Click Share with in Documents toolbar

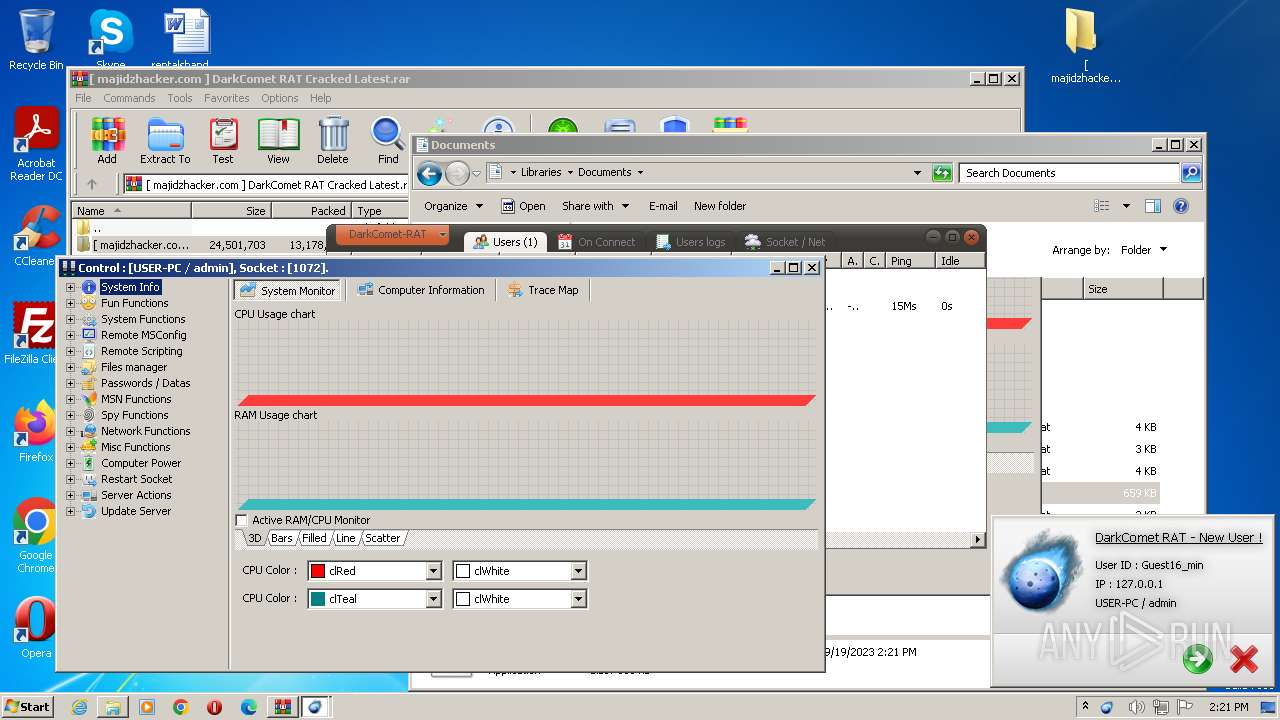pyautogui.click(x=596, y=206)
